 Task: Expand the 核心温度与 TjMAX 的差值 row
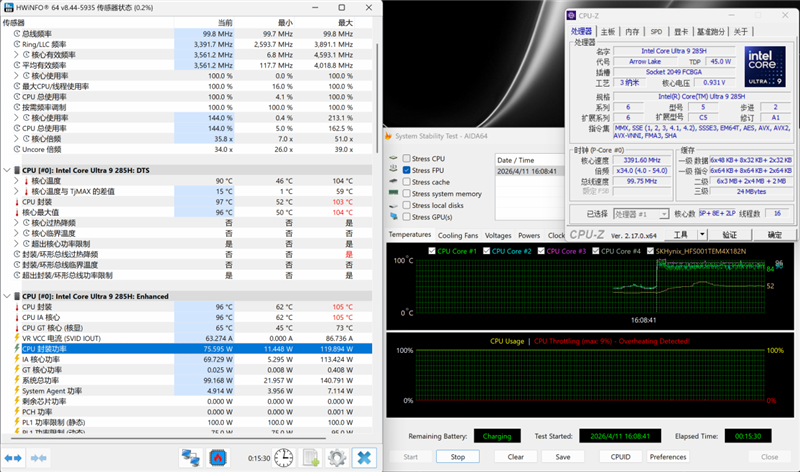tap(16, 191)
